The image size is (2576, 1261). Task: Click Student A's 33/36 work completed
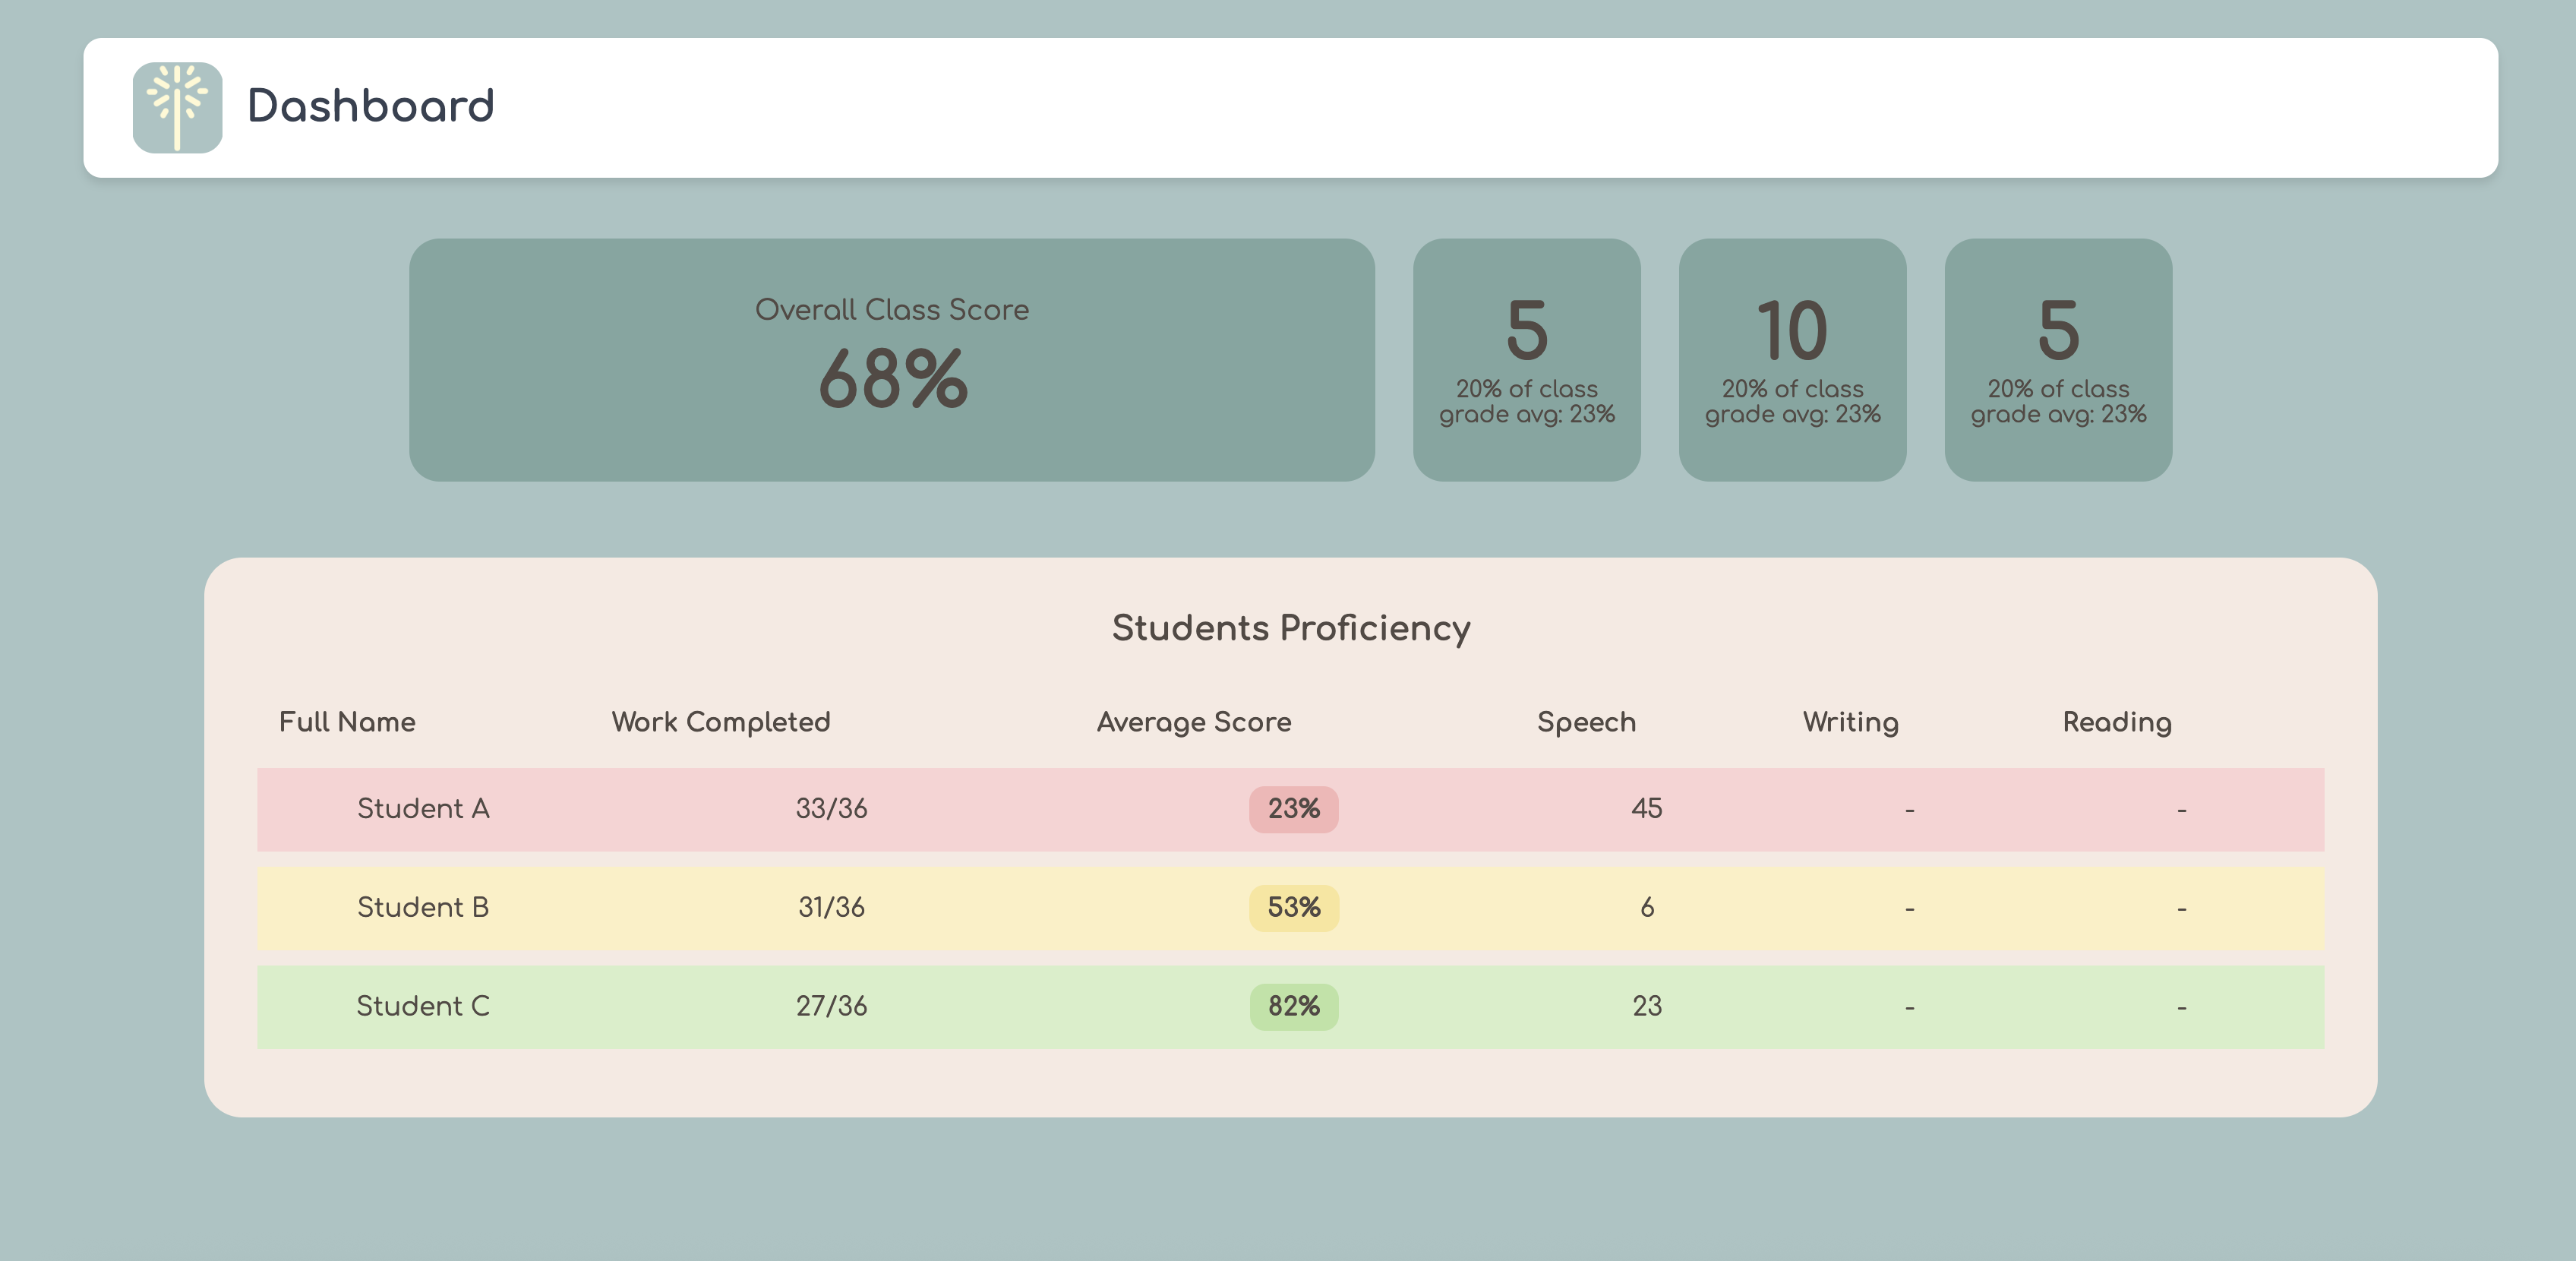831,808
